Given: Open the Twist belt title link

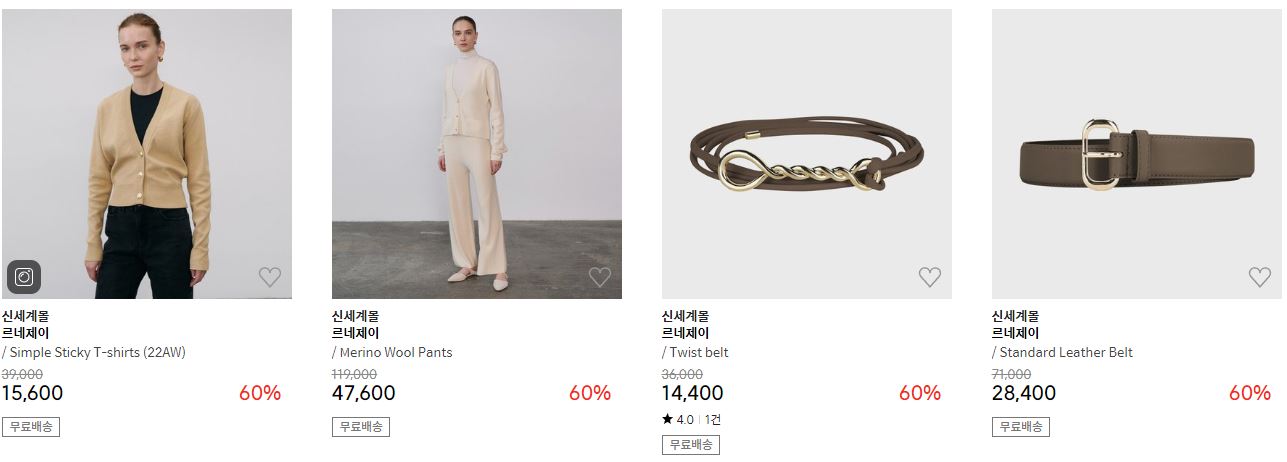Looking at the screenshot, I should [x=699, y=352].
